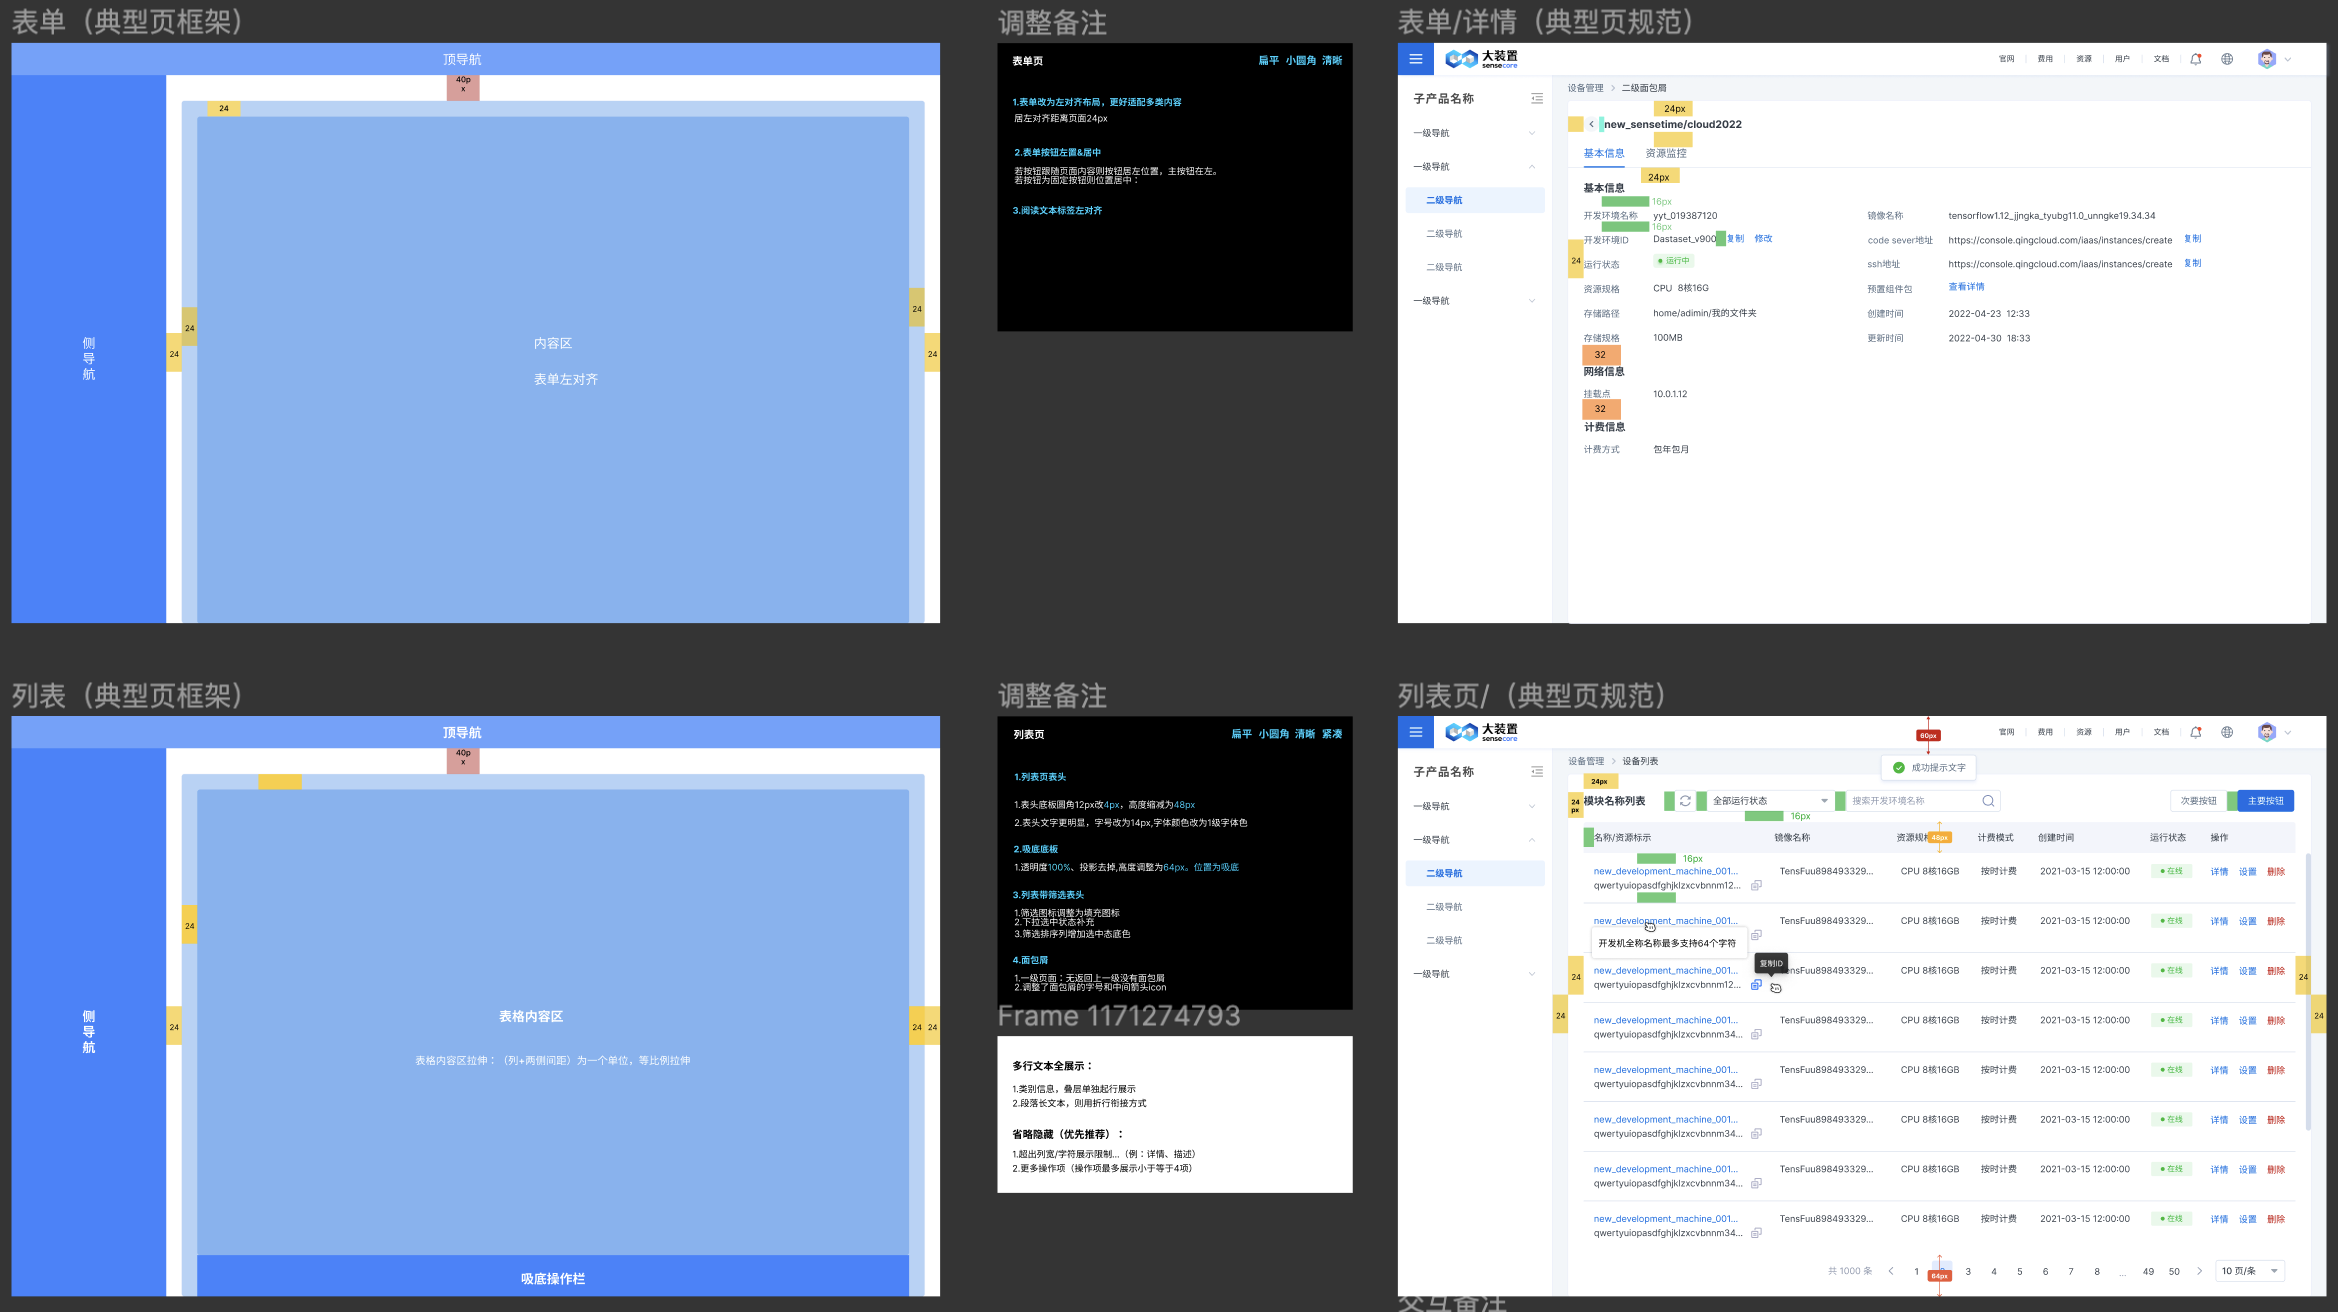2338x1312 pixels.
Task: Expand first 一级导航 chevron in list page sidebar
Action: point(1531,807)
